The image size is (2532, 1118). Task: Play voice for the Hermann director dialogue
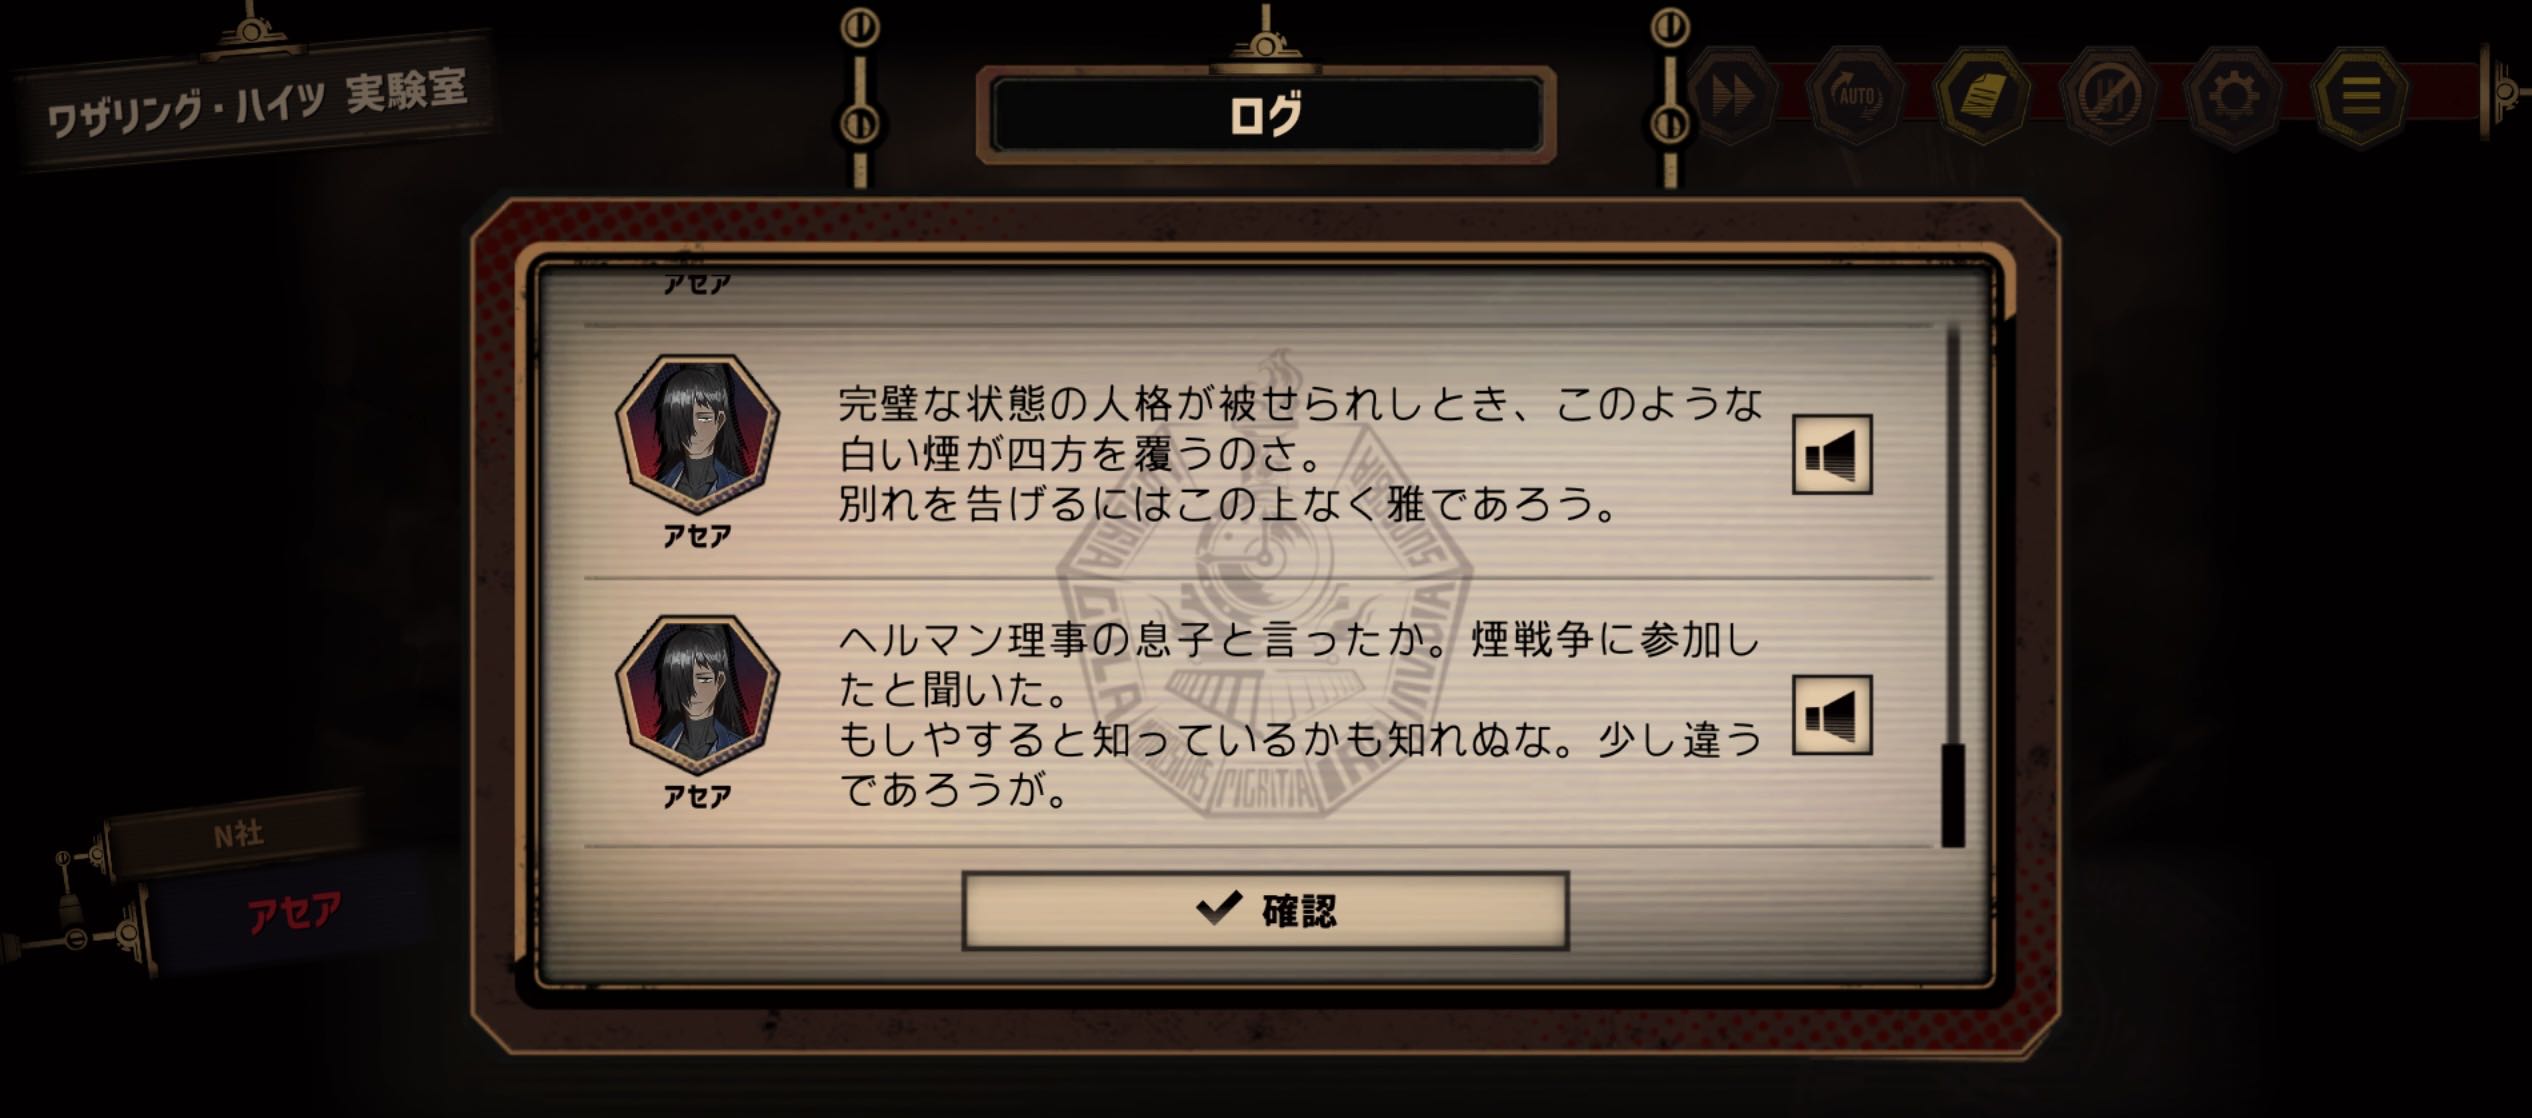tap(1832, 715)
